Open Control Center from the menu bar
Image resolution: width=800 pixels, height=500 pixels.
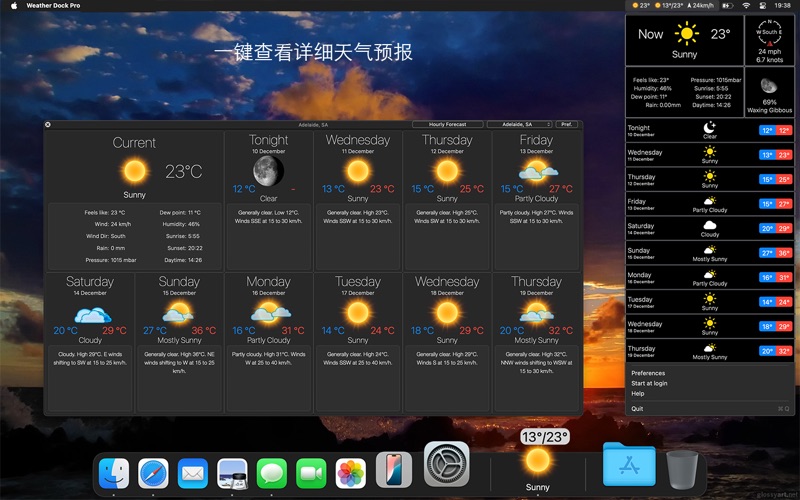click(762, 6)
